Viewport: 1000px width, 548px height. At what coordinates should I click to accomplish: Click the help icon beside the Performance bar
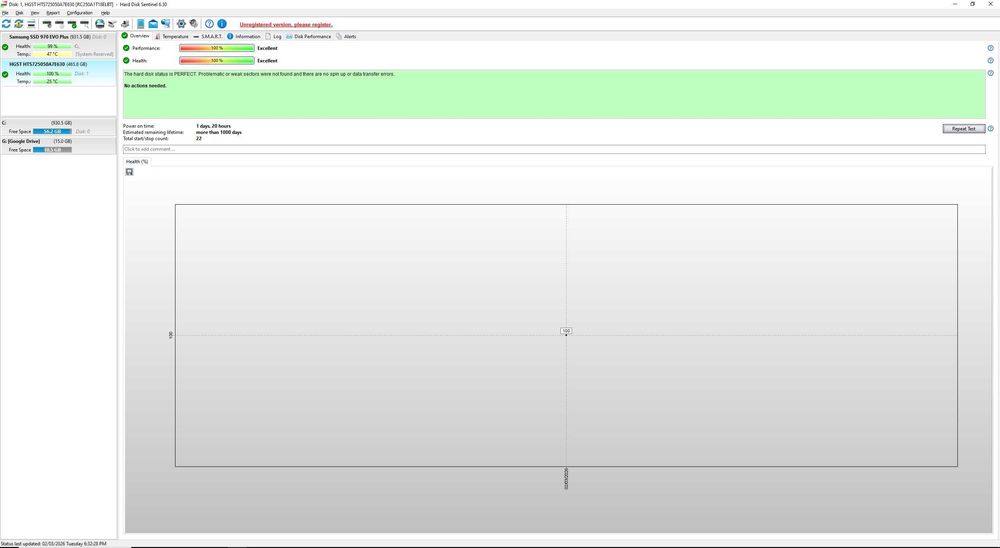point(990,48)
